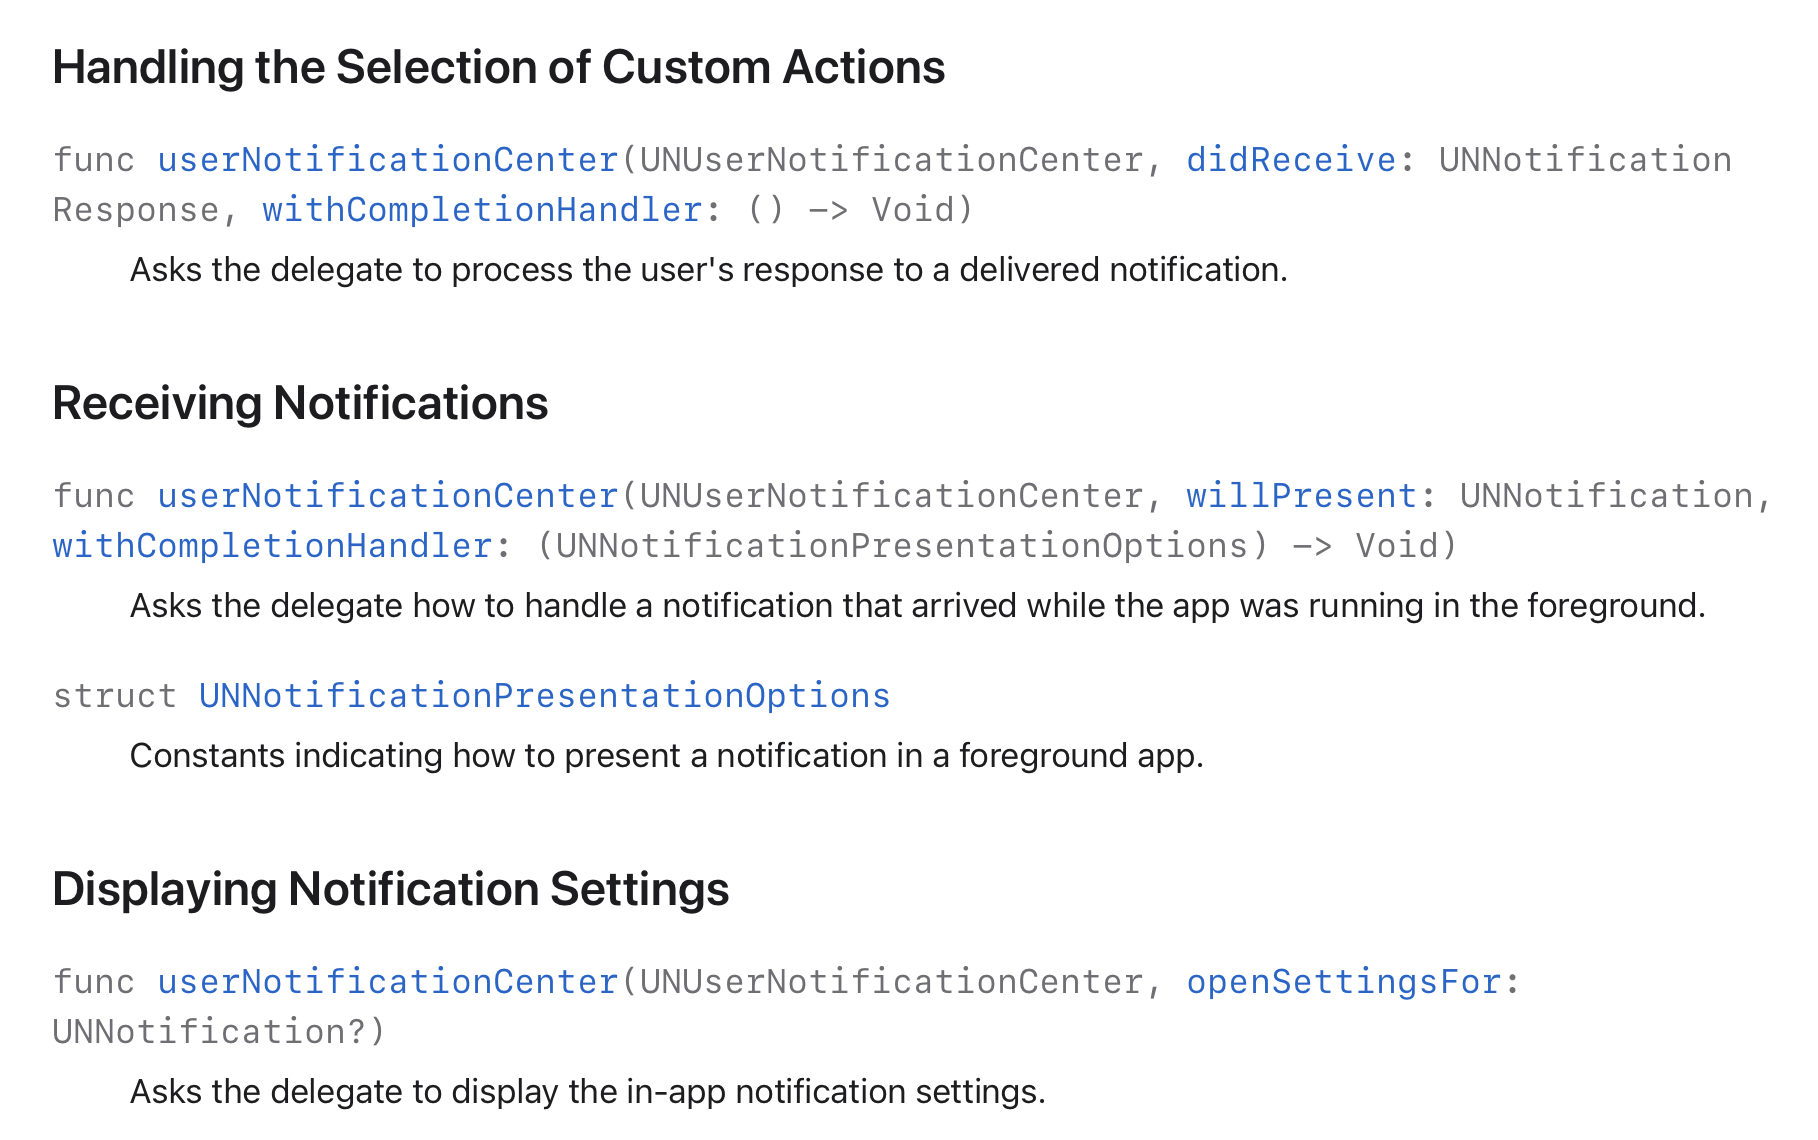This screenshot has width=1818, height=1140.
Task: Click description about app running in the foreground
Action: [918, 606]
